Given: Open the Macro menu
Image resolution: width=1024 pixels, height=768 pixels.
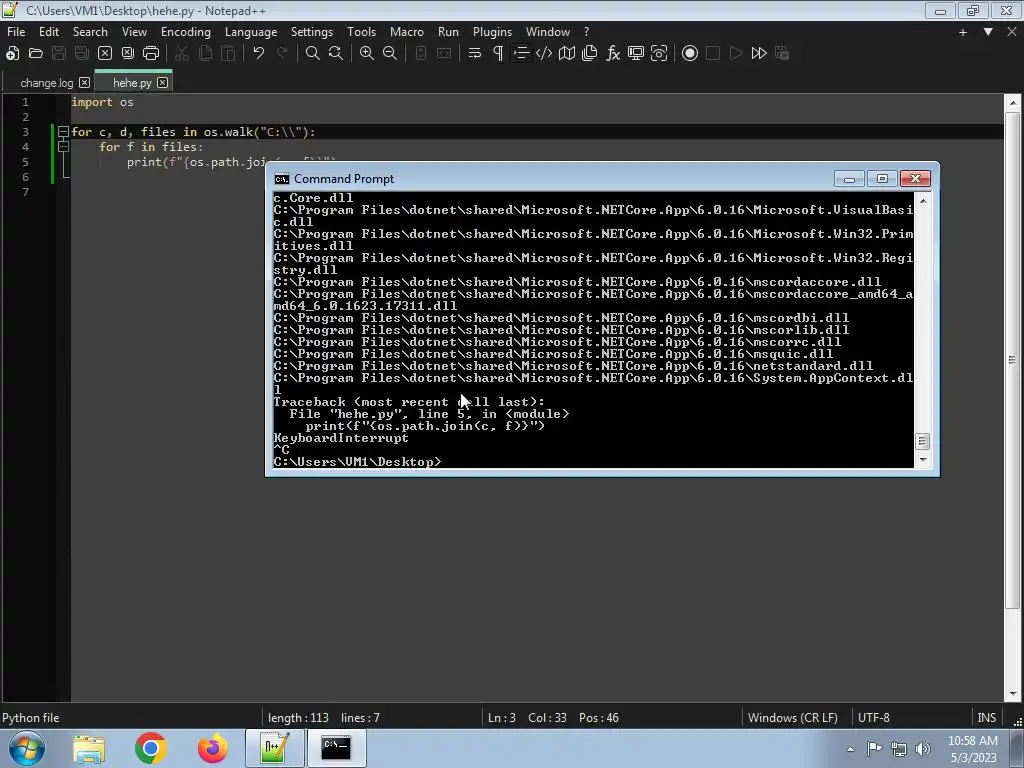Looking at the screenshot, I should (406, 31).
